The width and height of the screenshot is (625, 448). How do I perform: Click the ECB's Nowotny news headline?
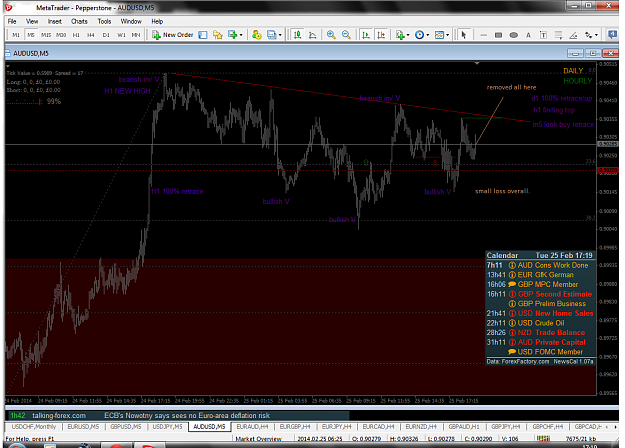coord(187,416)
